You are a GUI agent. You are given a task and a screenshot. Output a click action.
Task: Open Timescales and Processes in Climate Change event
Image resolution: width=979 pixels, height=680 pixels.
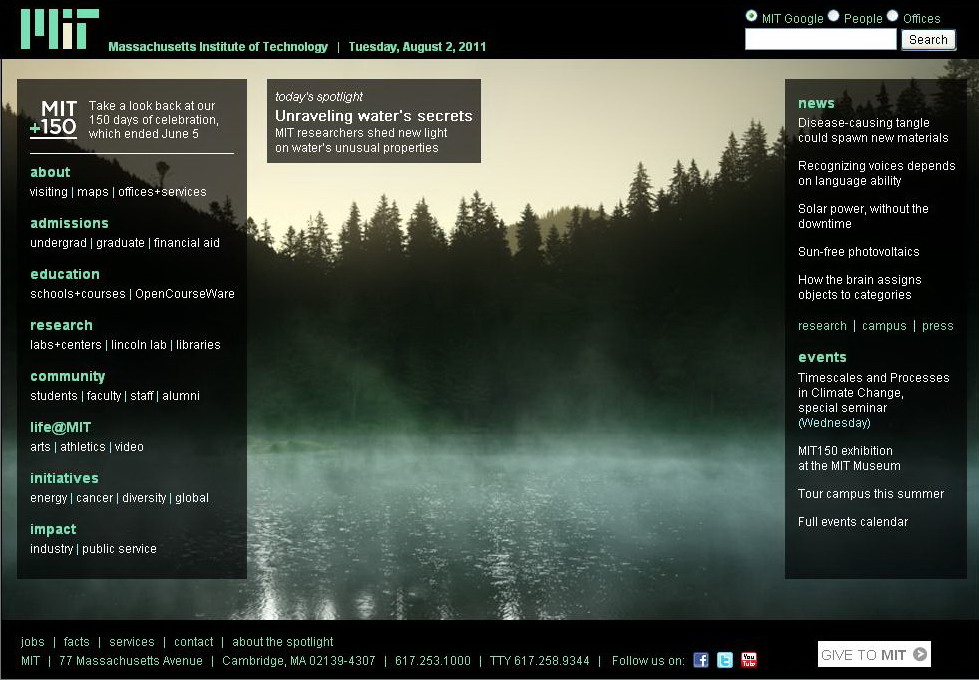(x=873, y=400)
